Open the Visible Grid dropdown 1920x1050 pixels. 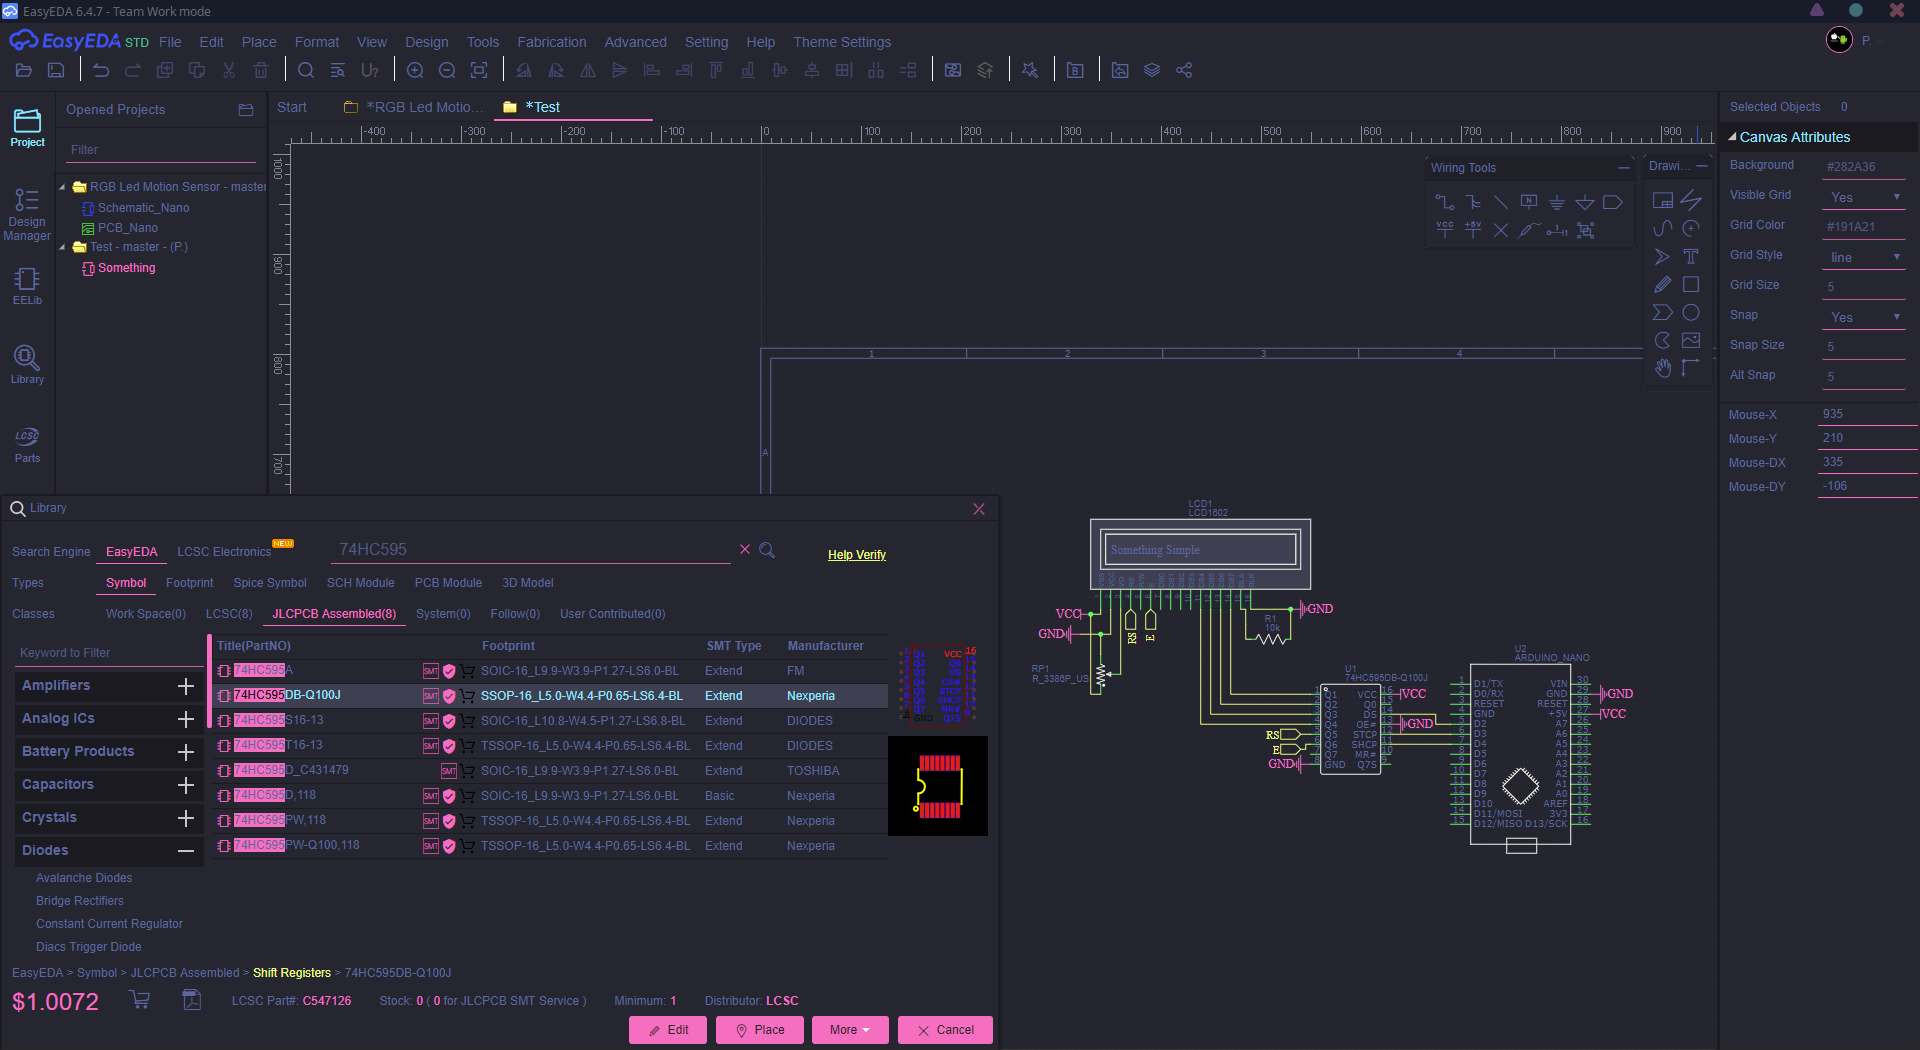(x=1863, y=197)
